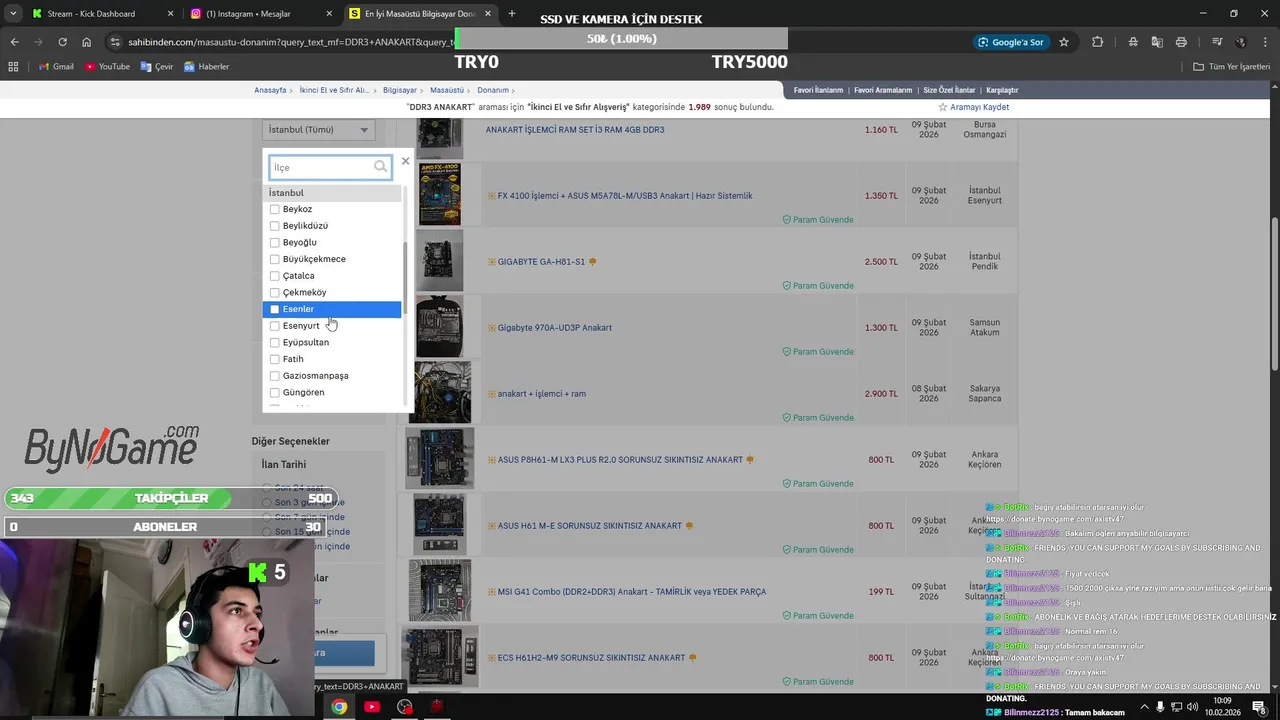
Task: Check the Esenyurt district checkbox
Action: [x=275, y=326]
